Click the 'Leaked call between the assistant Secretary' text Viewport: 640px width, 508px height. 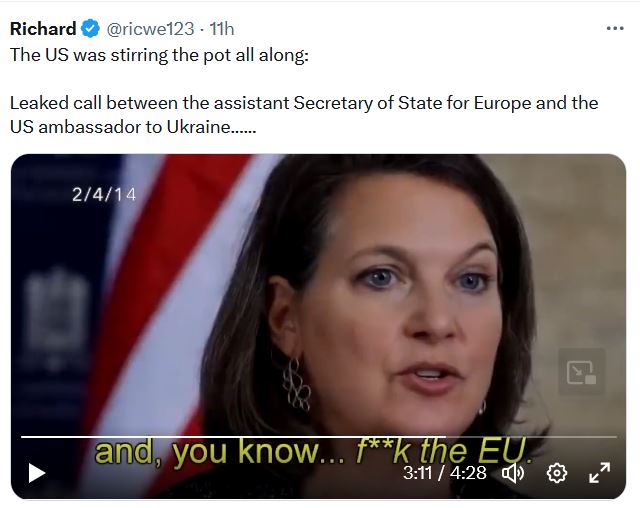(191, 103)
